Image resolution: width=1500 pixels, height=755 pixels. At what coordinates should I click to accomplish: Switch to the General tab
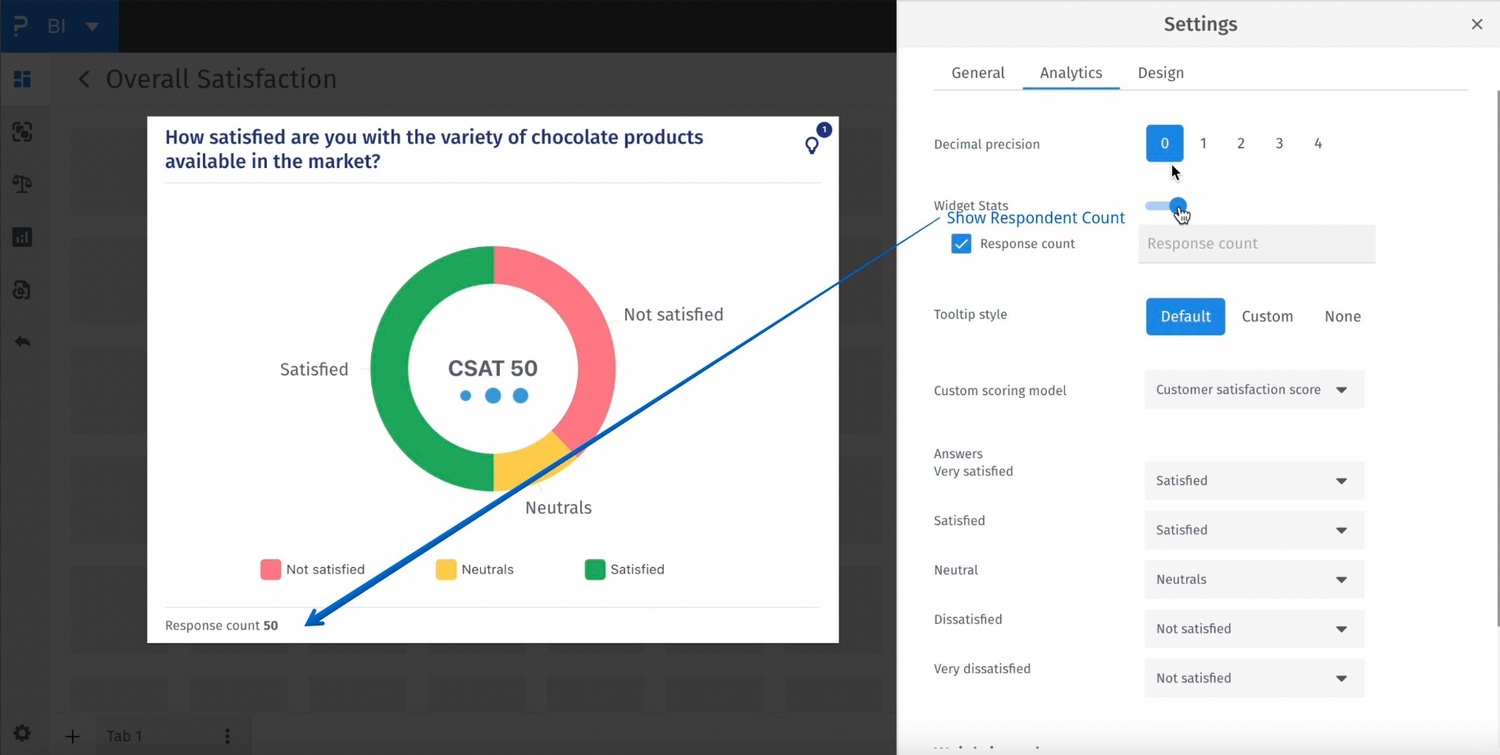(978, 73)
